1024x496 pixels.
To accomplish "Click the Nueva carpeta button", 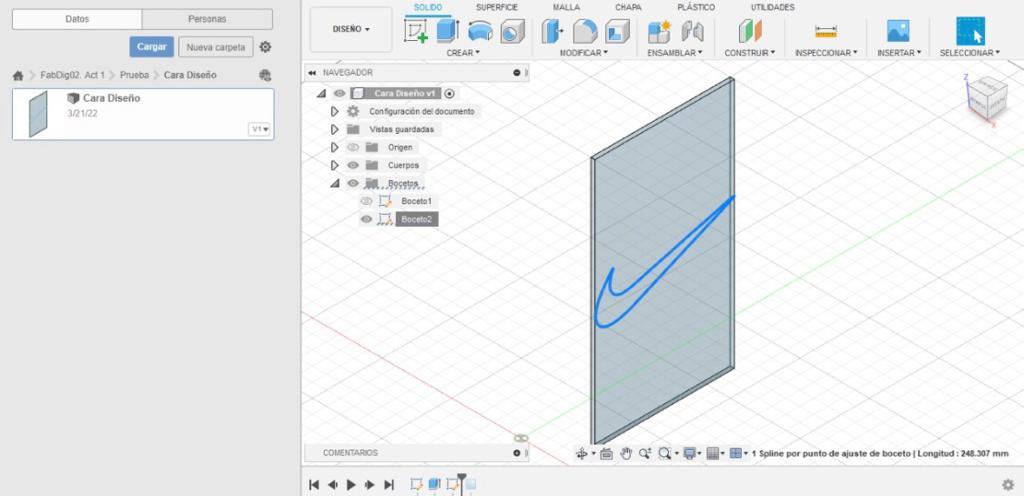I will pyautogui.click(x=216, y=47).
